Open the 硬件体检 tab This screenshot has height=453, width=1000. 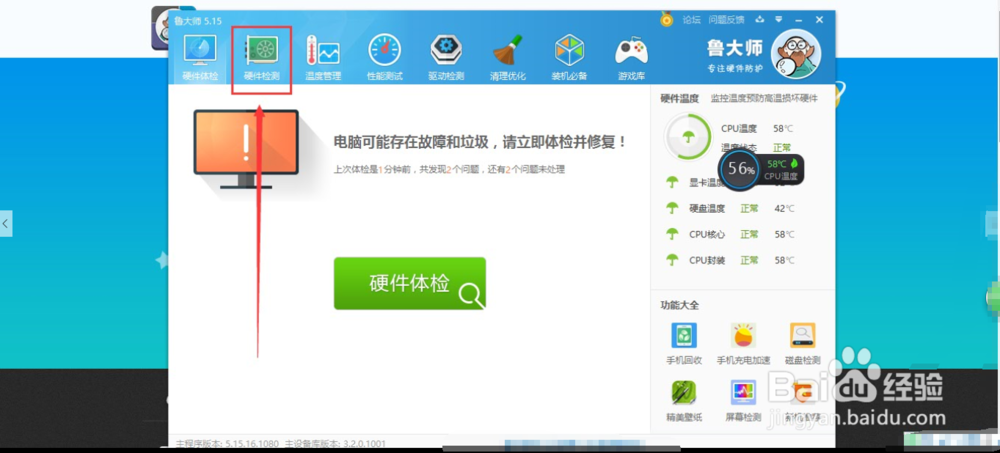click(x=200, y=57)
